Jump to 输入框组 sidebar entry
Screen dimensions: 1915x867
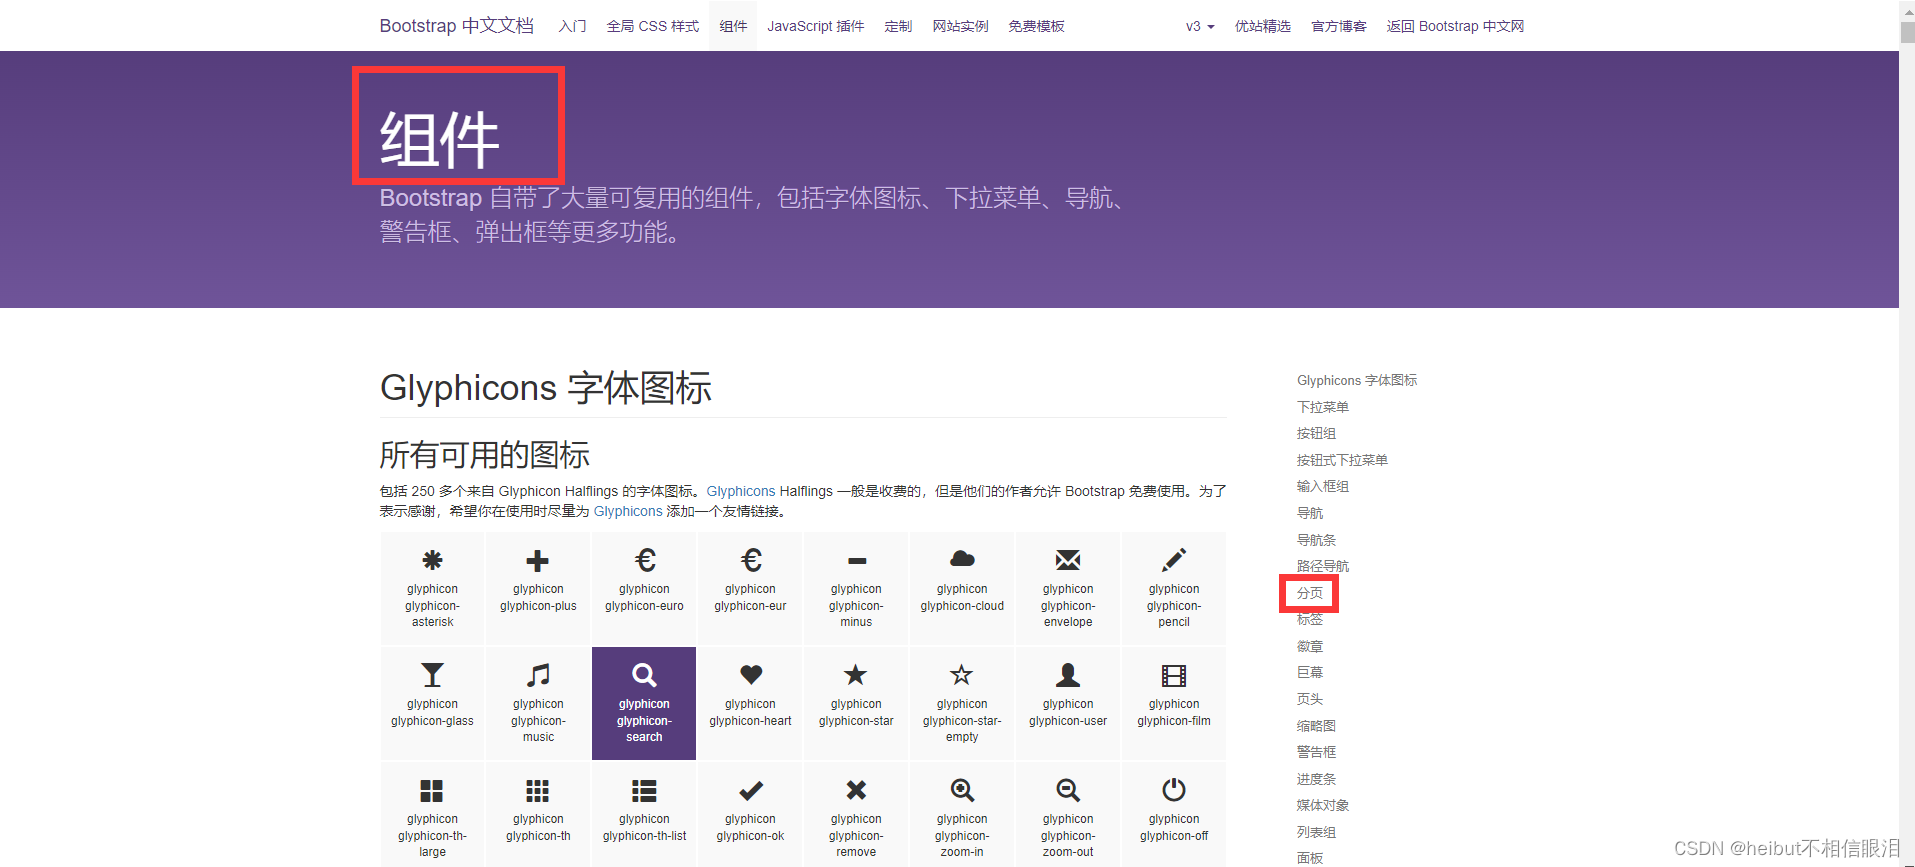click(x=1323, y=486)
